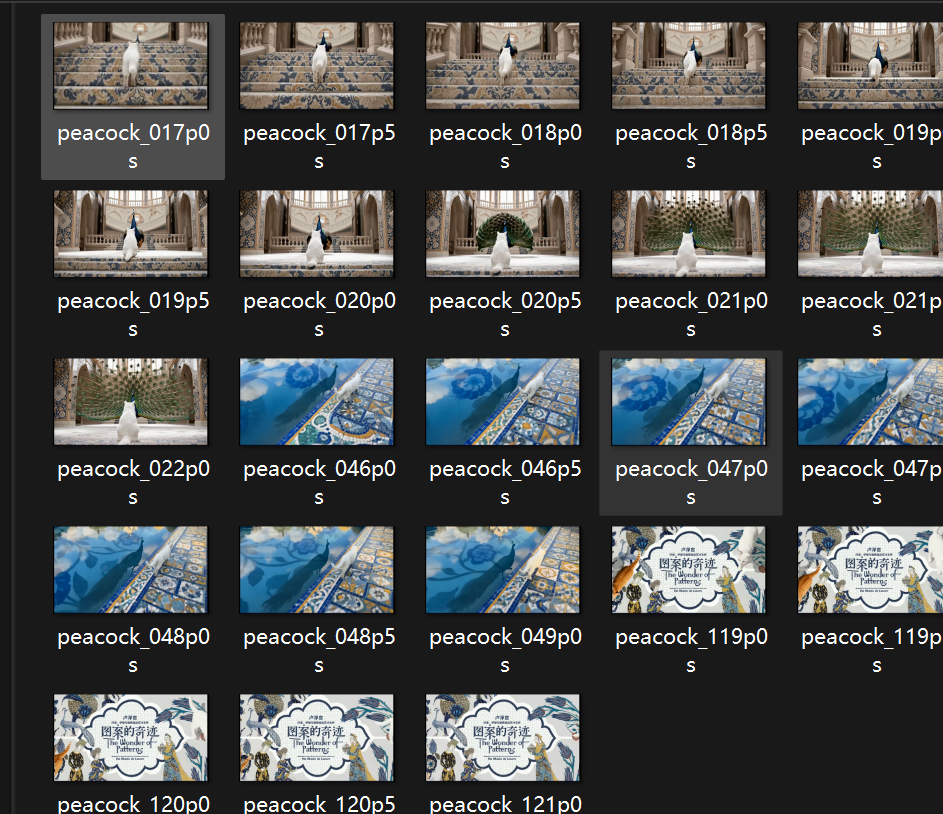Select the peacock_018p0s file
943x814 pixels.
click(503, 66)
